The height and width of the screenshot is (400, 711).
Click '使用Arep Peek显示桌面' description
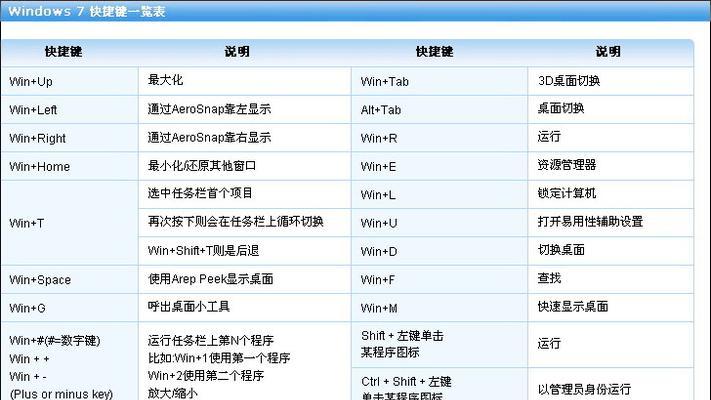(210, 279)
